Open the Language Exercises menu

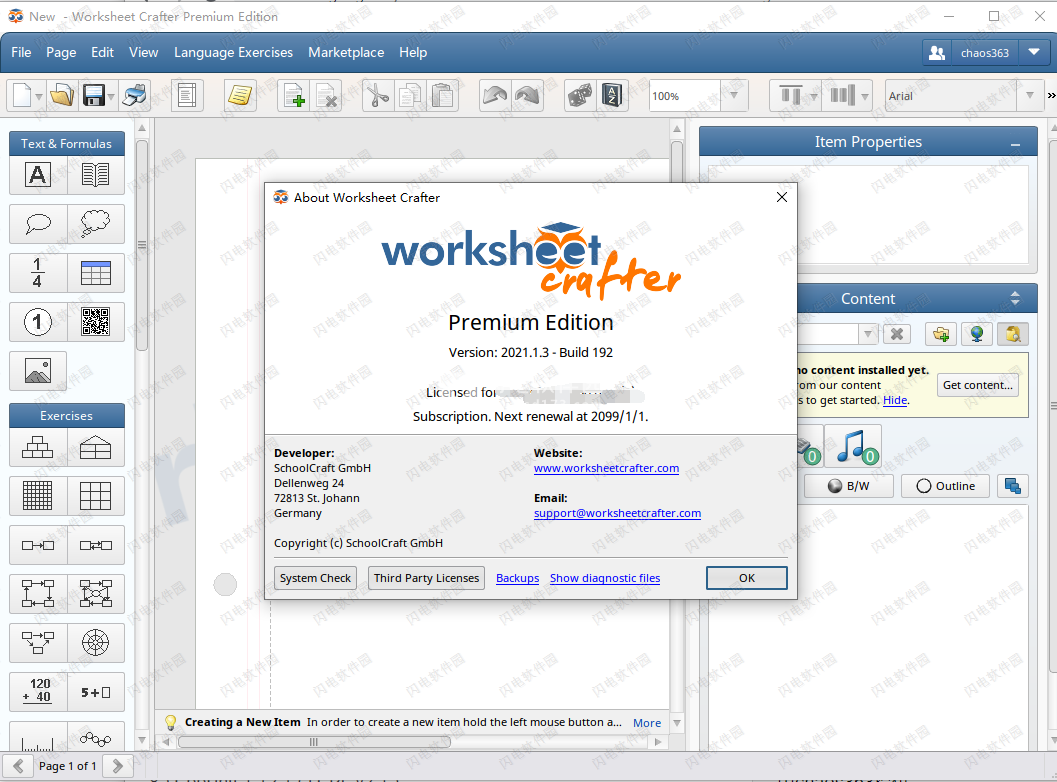click(233, 53)
